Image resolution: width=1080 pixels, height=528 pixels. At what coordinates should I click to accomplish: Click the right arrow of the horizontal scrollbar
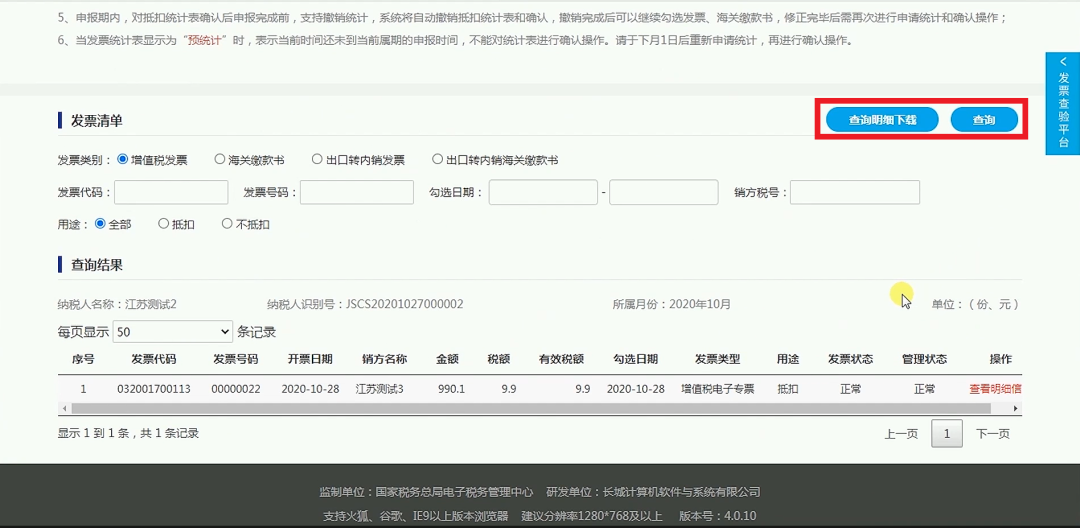point(1015,408)
